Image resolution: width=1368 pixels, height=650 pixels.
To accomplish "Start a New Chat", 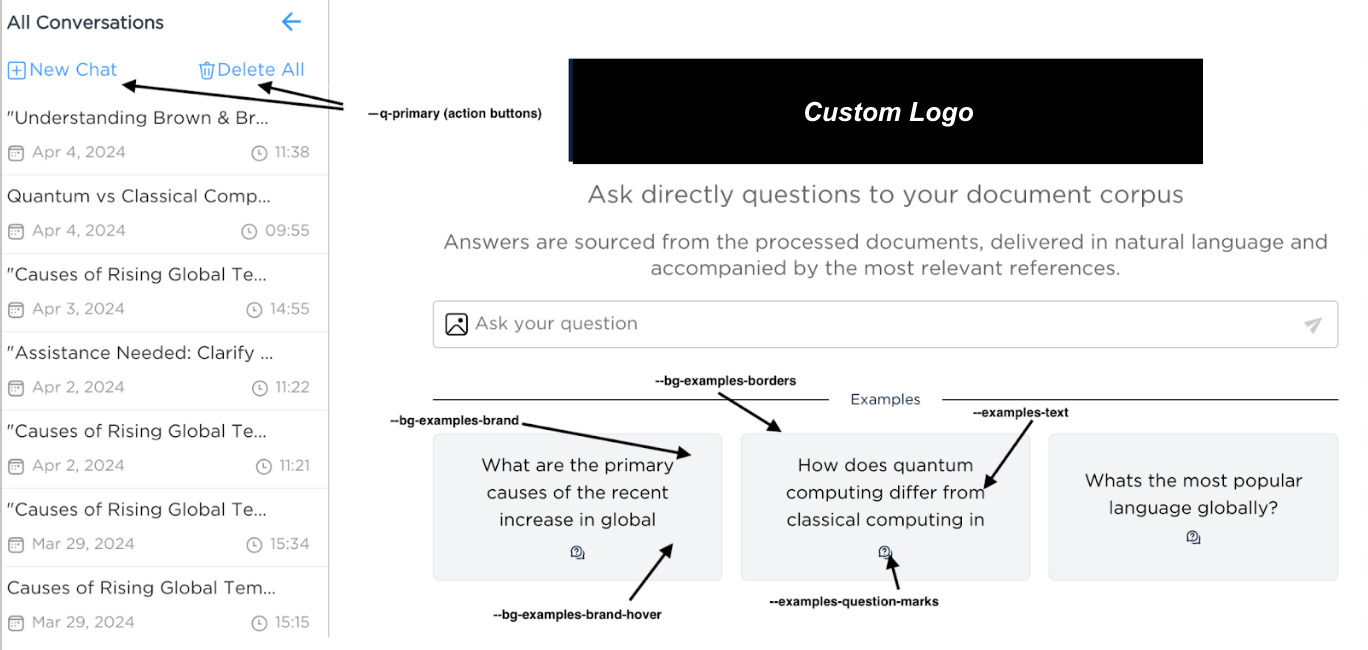I will click(73, 70).
